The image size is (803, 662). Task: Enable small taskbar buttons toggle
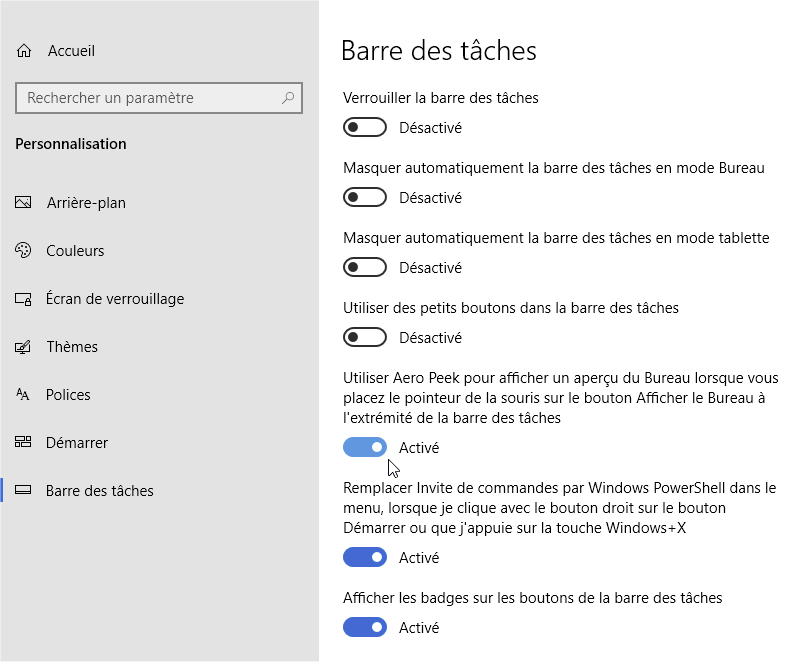click(365, 337)
